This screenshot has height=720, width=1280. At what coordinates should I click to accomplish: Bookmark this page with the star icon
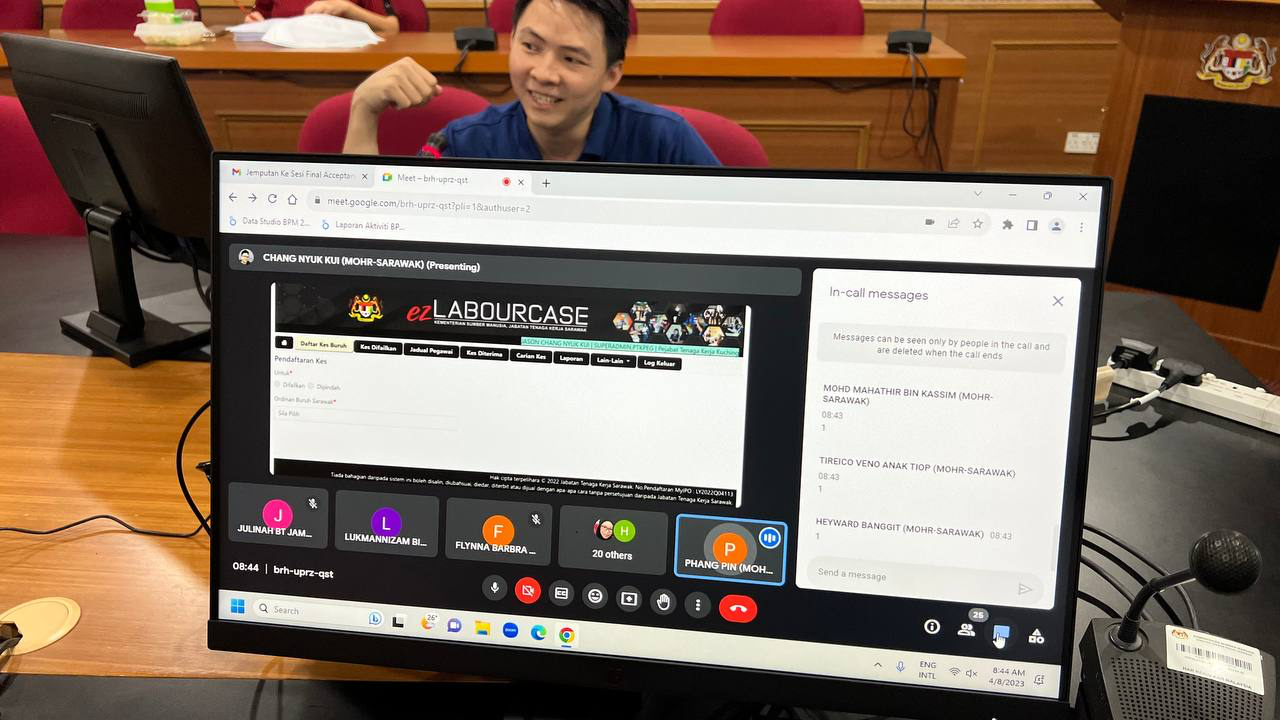click(x=978, y=223)
